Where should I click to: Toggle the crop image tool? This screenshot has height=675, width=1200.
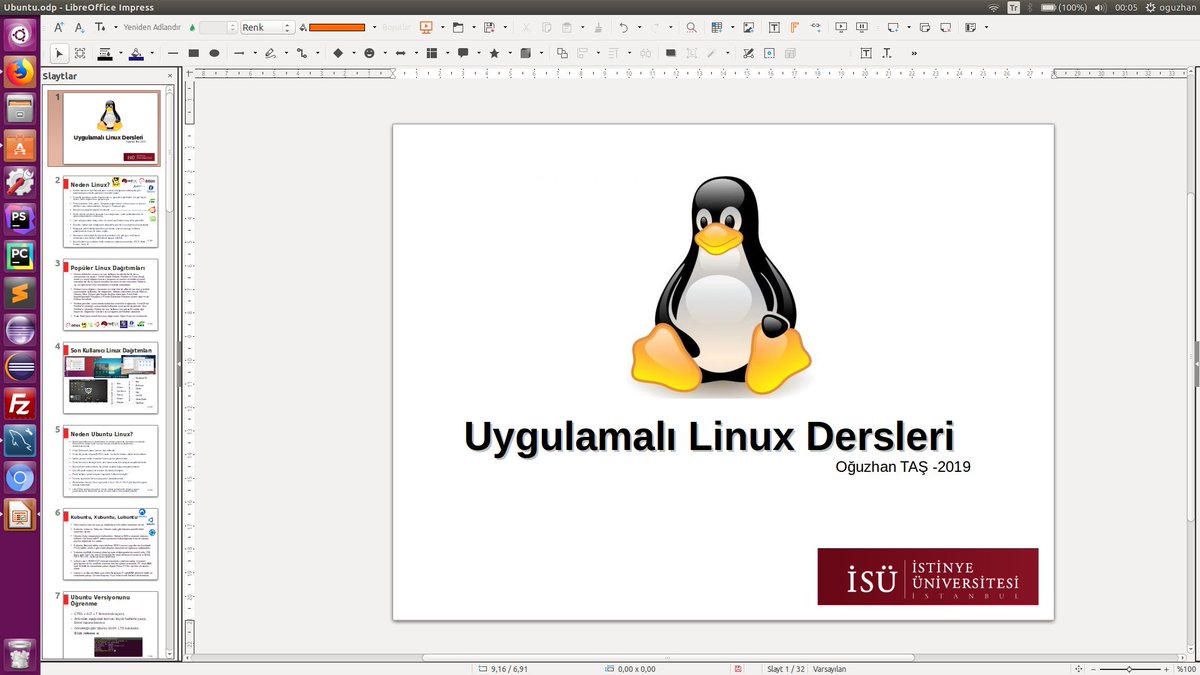coord(691,53)
